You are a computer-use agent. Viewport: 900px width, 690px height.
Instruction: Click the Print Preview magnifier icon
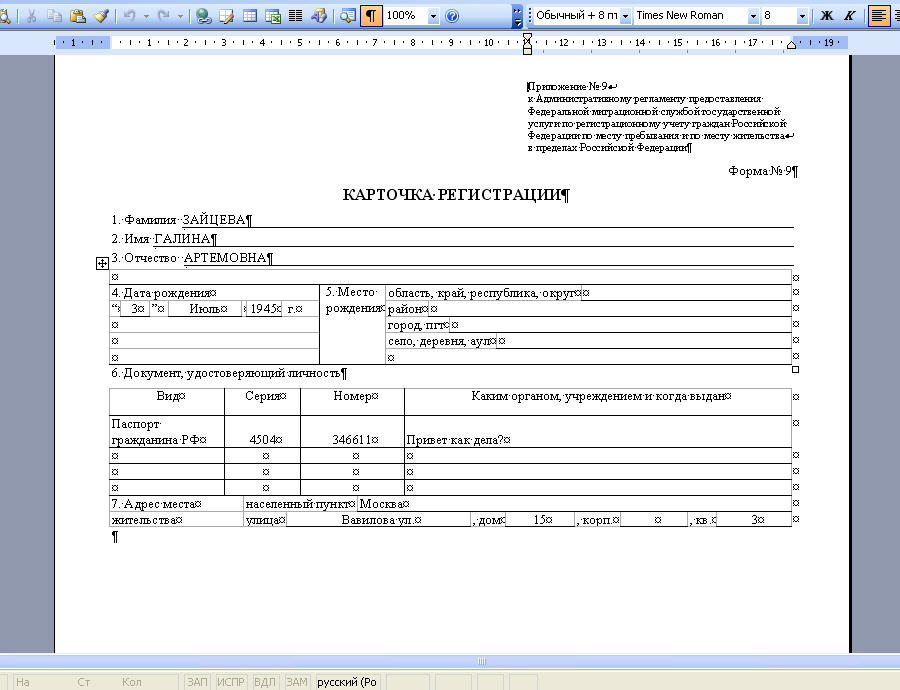click(5, 15)
